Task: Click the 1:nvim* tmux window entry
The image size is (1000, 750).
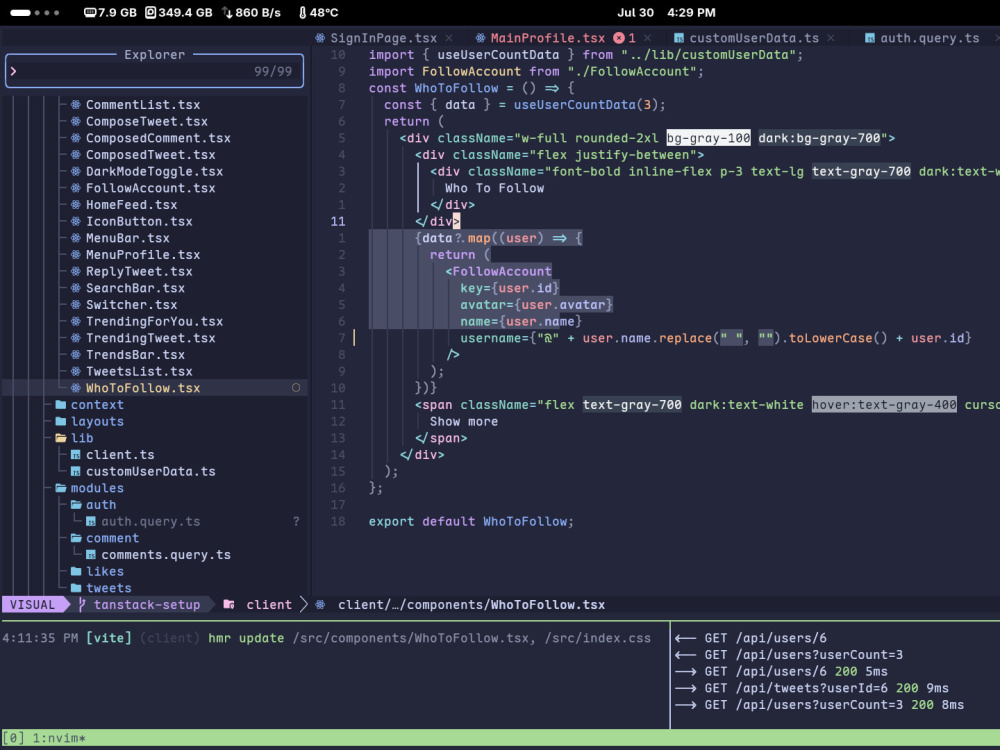Action: (x=59, y=739)
